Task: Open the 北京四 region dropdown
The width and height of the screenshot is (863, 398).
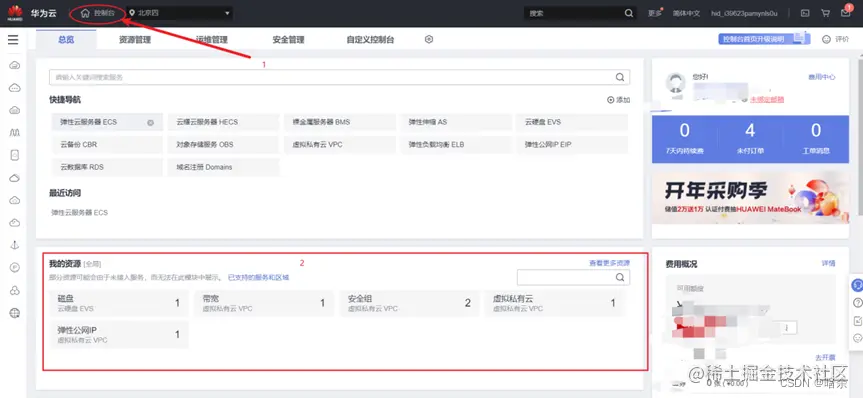Action: coord(179,13)
